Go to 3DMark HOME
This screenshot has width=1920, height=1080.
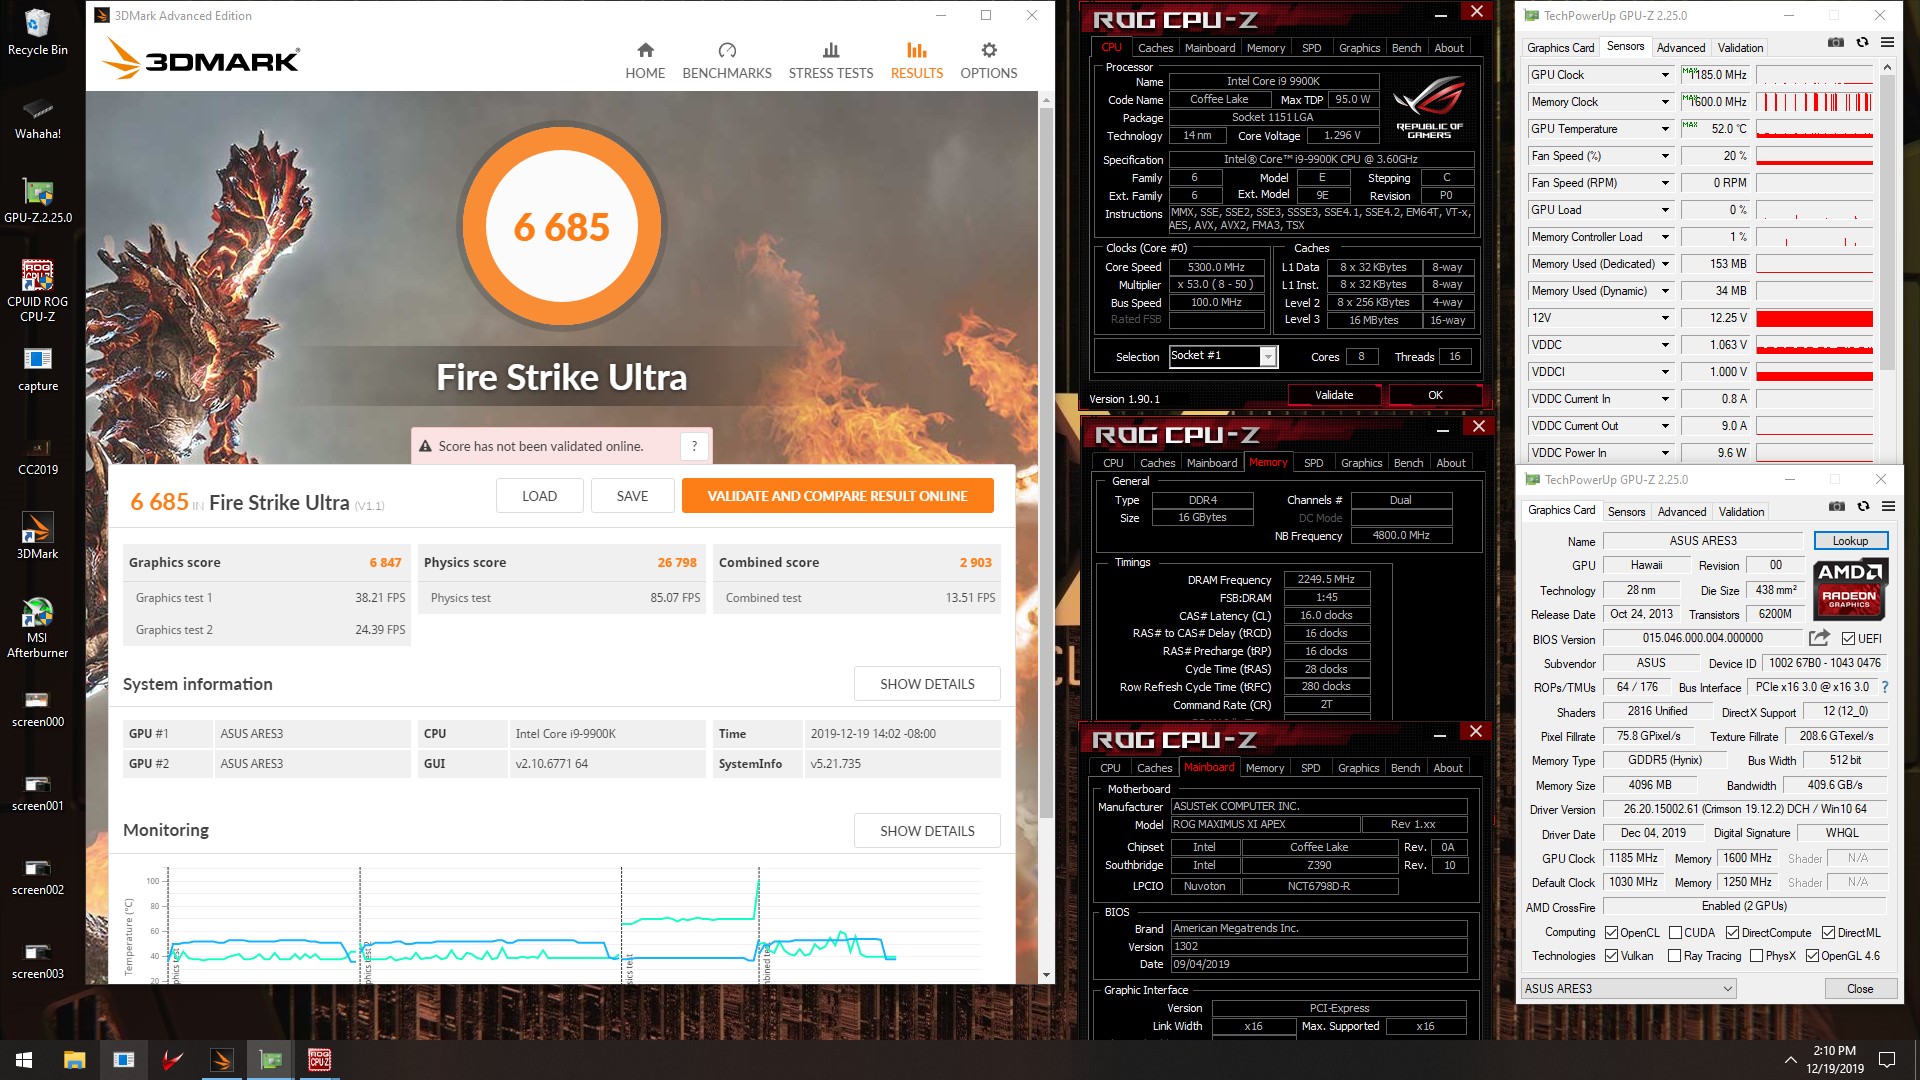[645, 61]
